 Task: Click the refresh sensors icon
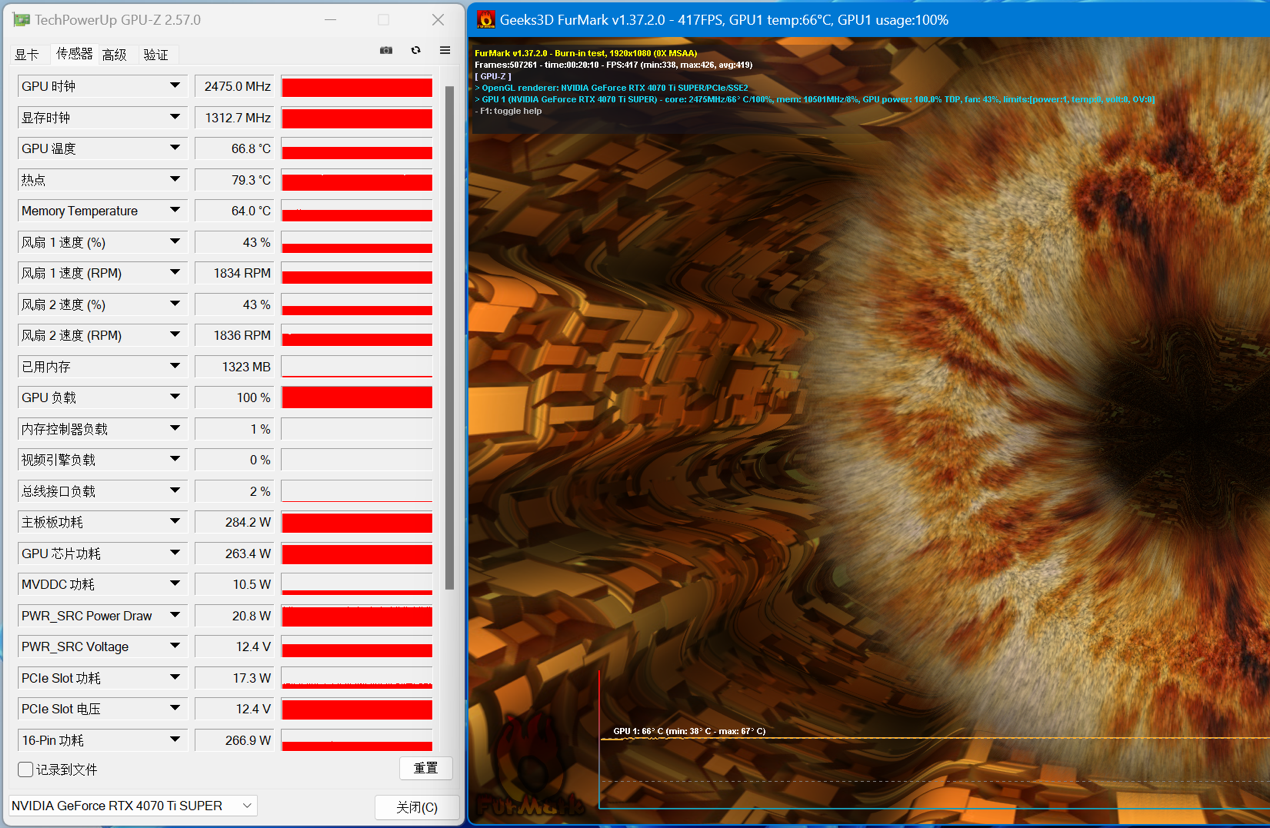416,51
